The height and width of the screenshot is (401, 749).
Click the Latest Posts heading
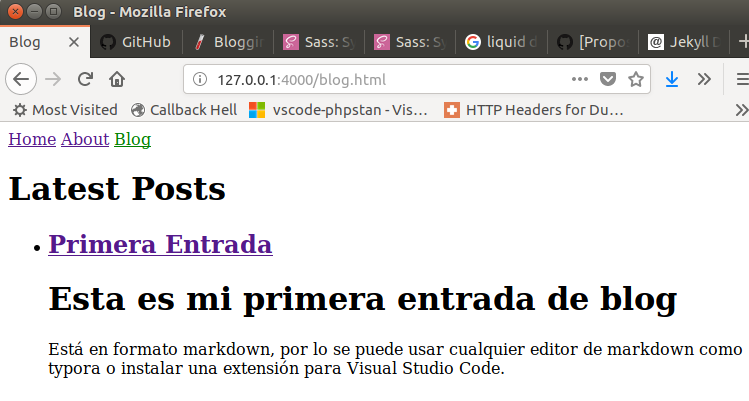coord(117,189)
